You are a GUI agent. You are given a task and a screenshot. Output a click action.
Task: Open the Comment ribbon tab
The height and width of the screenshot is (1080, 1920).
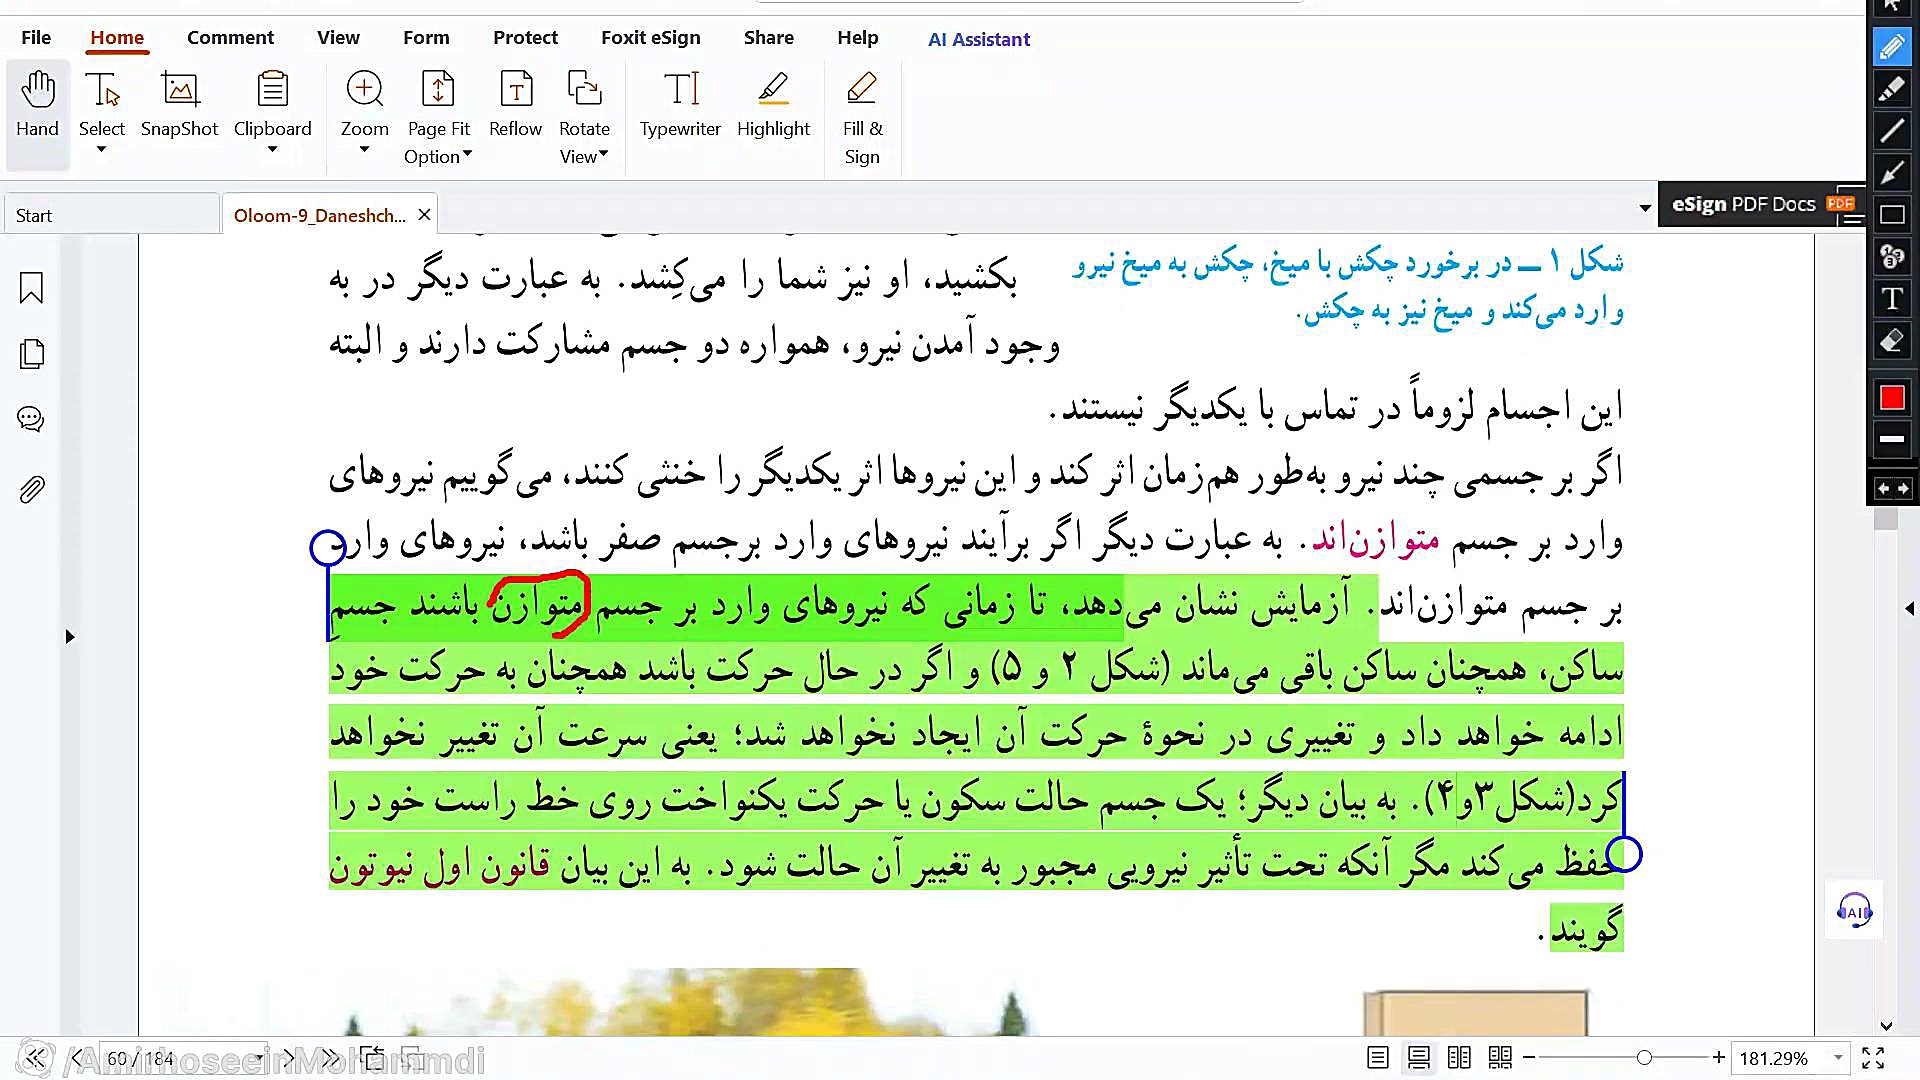pyautogui.click(x=230, y=38)
